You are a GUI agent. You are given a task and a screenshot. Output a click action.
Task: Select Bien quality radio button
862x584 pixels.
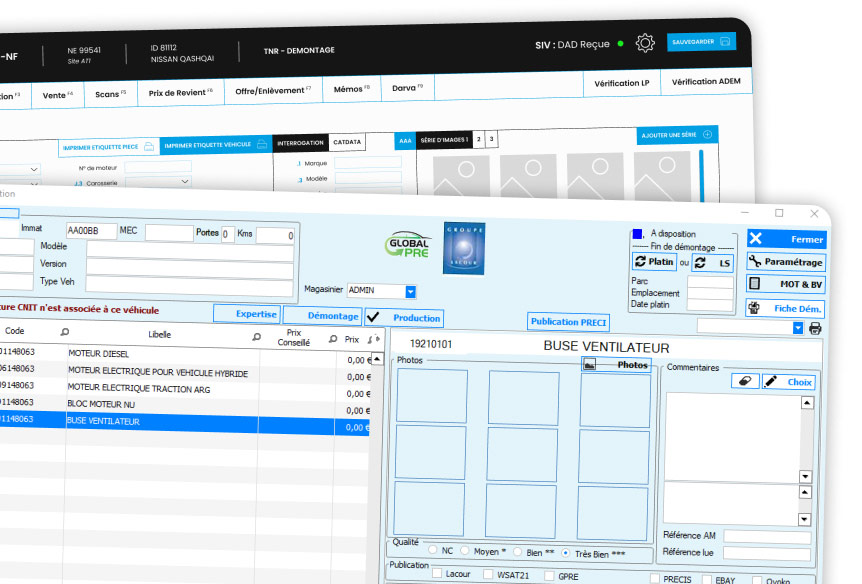[517, 552]
